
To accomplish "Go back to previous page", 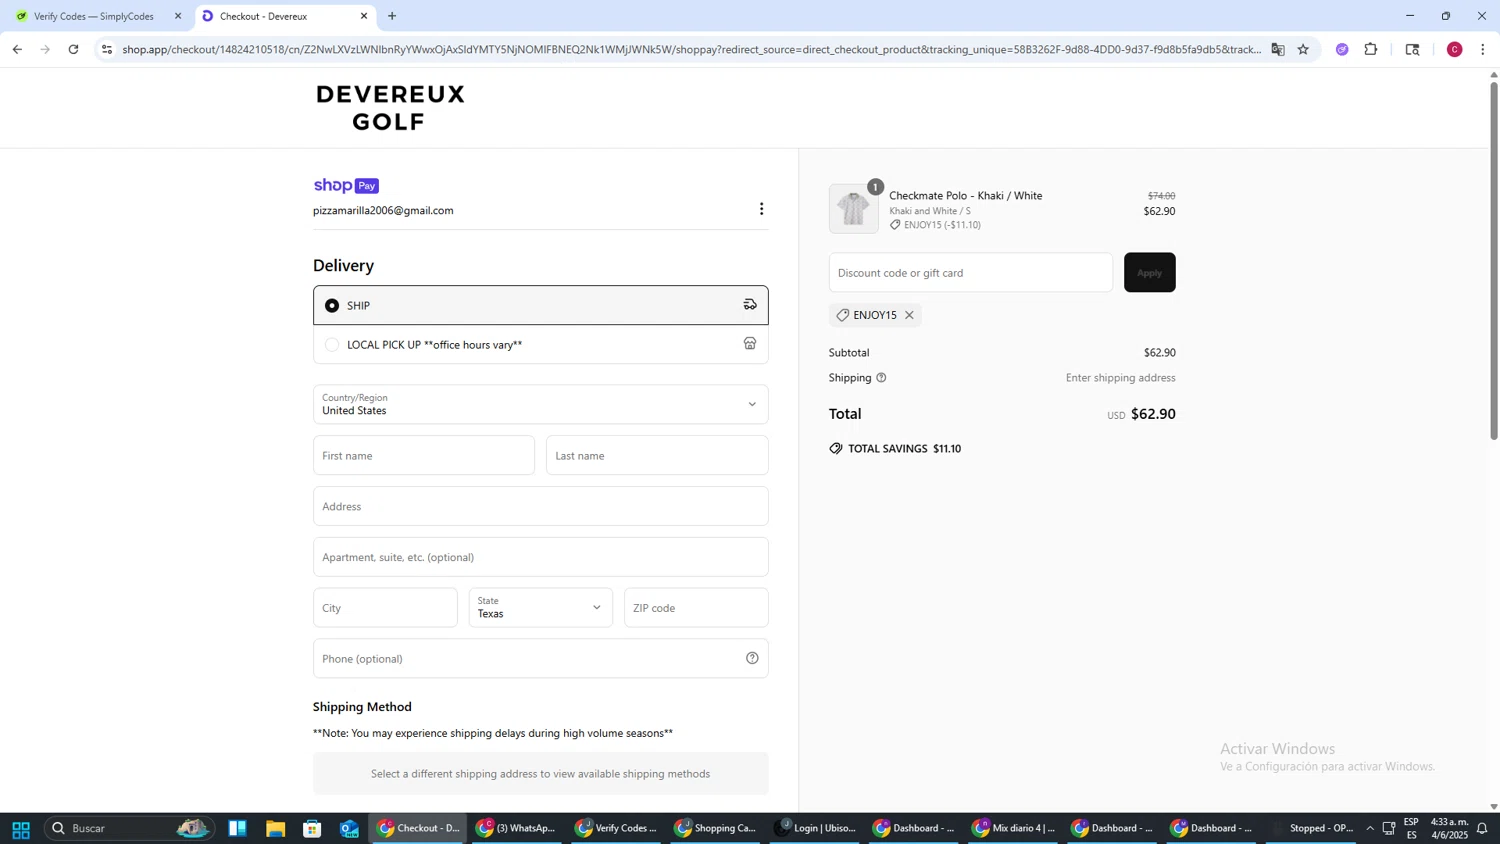I will tap(16, 49).
